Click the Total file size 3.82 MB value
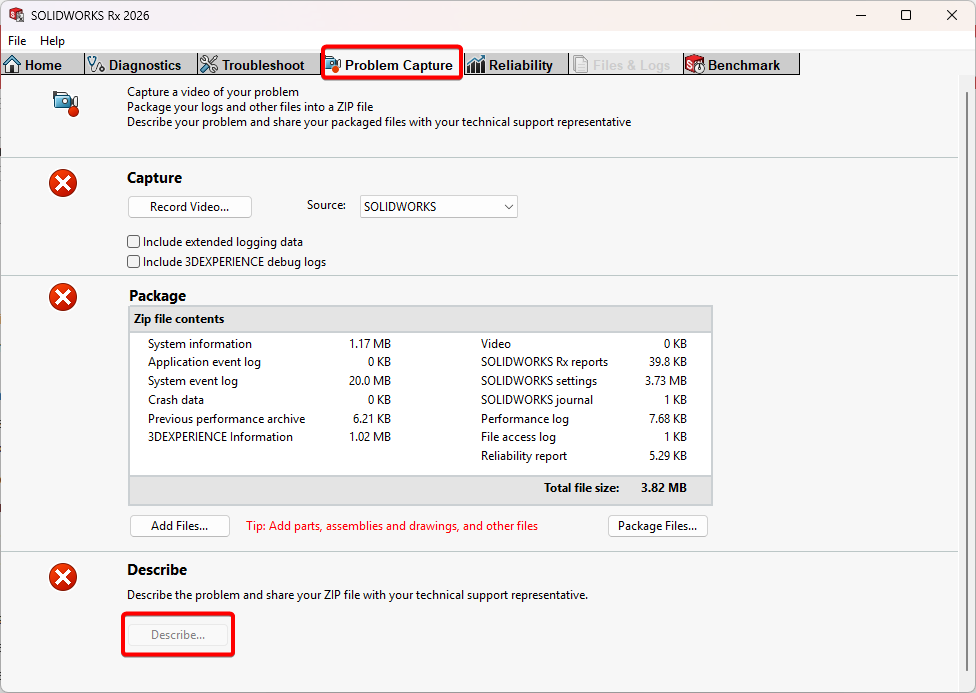The height and width of the screenshot is (693, 976). tap(664, 488)
